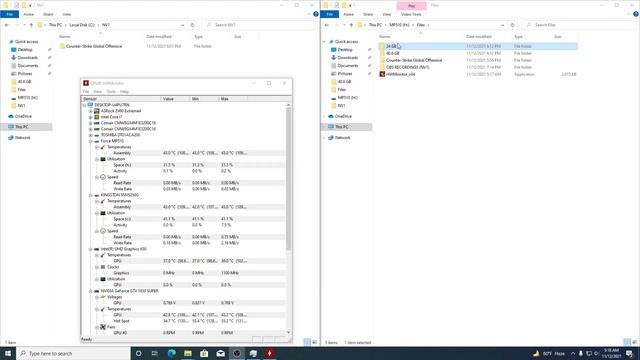The image size is (640, 360).
Task: Click HWMonitor scrollbar down arrow
Action: coord(289,333)
